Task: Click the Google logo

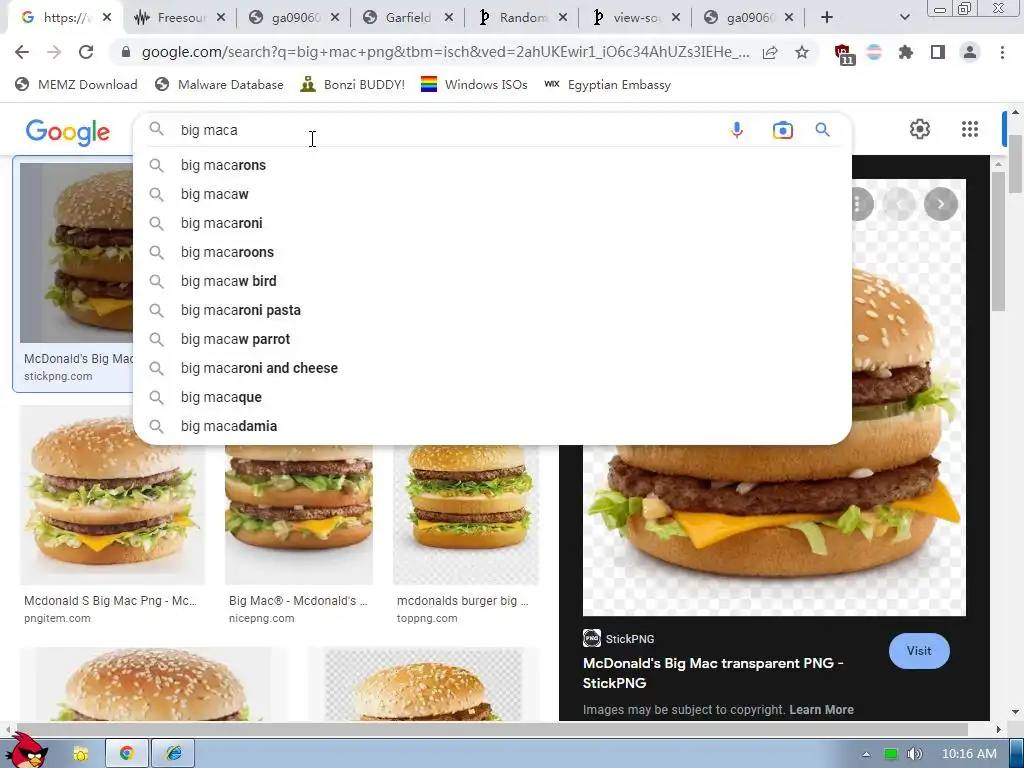Action: pyautogui.click(x=68, y=132)
